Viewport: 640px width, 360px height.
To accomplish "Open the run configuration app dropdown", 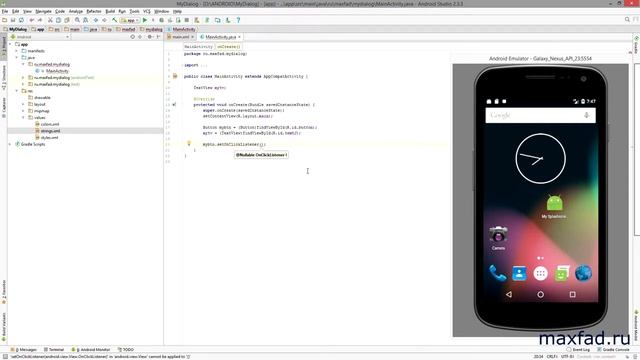I will pyautogui.click(x=129, y=20).
